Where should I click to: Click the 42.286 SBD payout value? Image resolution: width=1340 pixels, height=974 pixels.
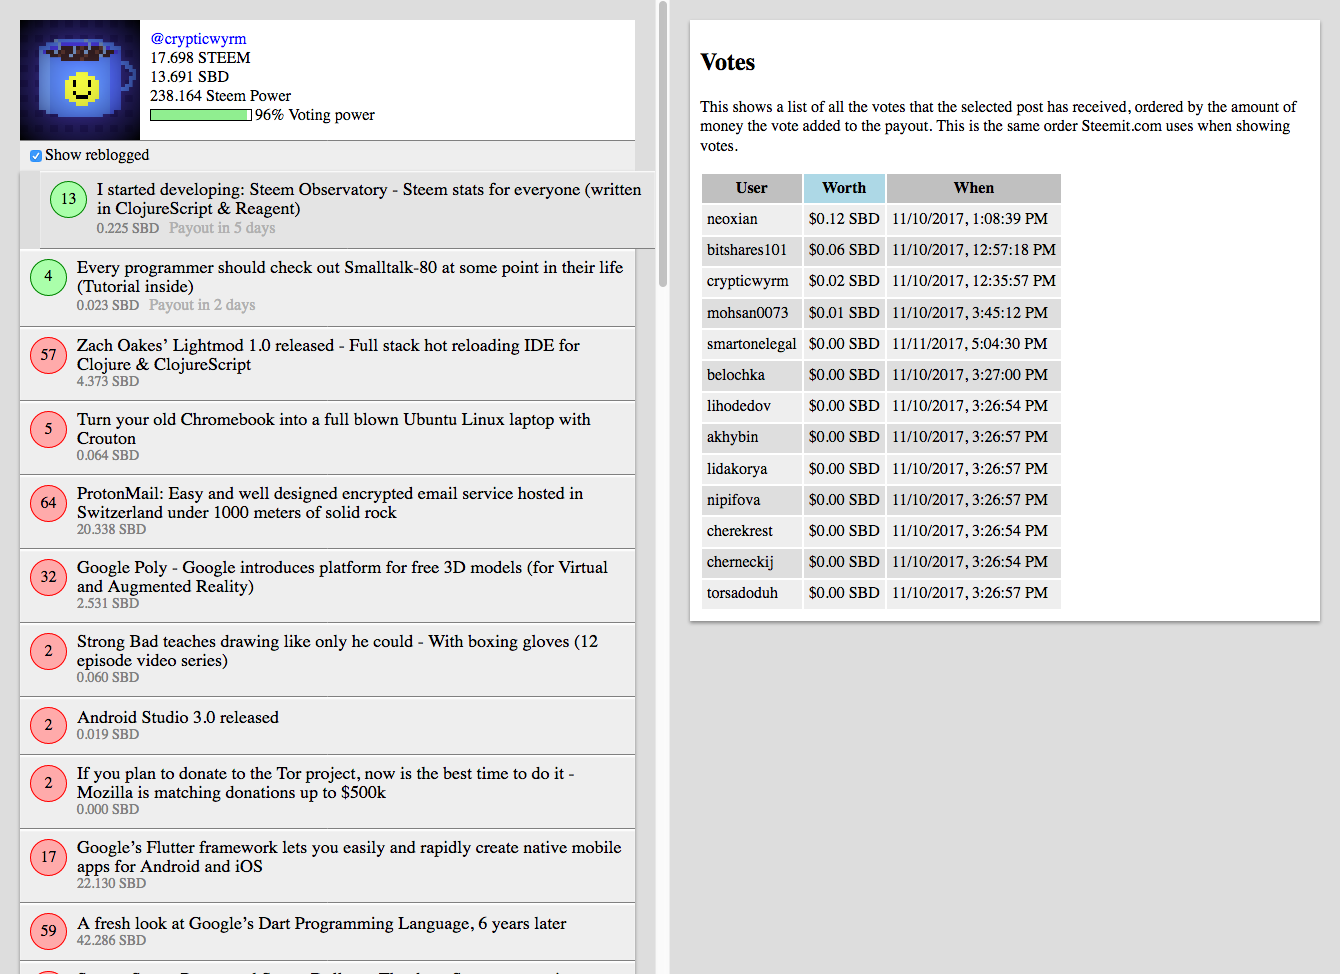point(111,940)
